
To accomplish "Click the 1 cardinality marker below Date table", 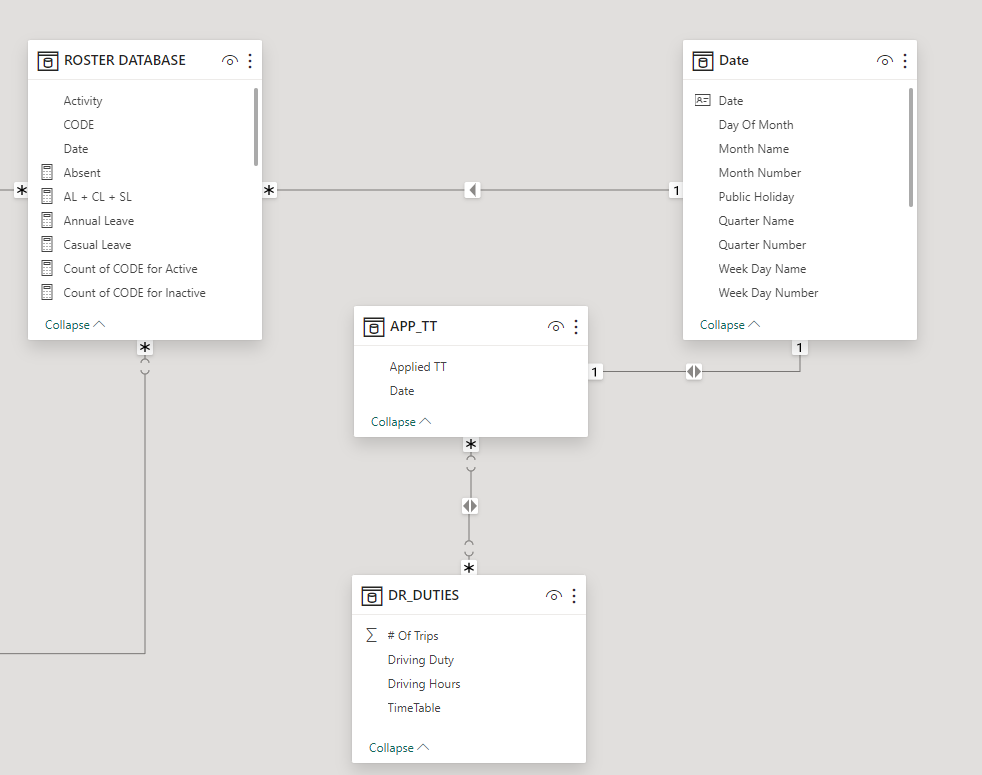I will tap(799, 348).
